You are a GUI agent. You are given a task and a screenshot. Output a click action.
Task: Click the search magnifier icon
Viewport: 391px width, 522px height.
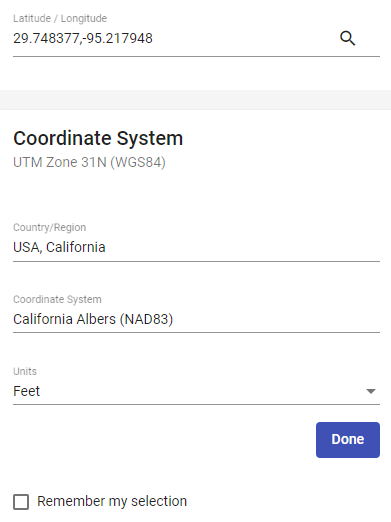347,38
